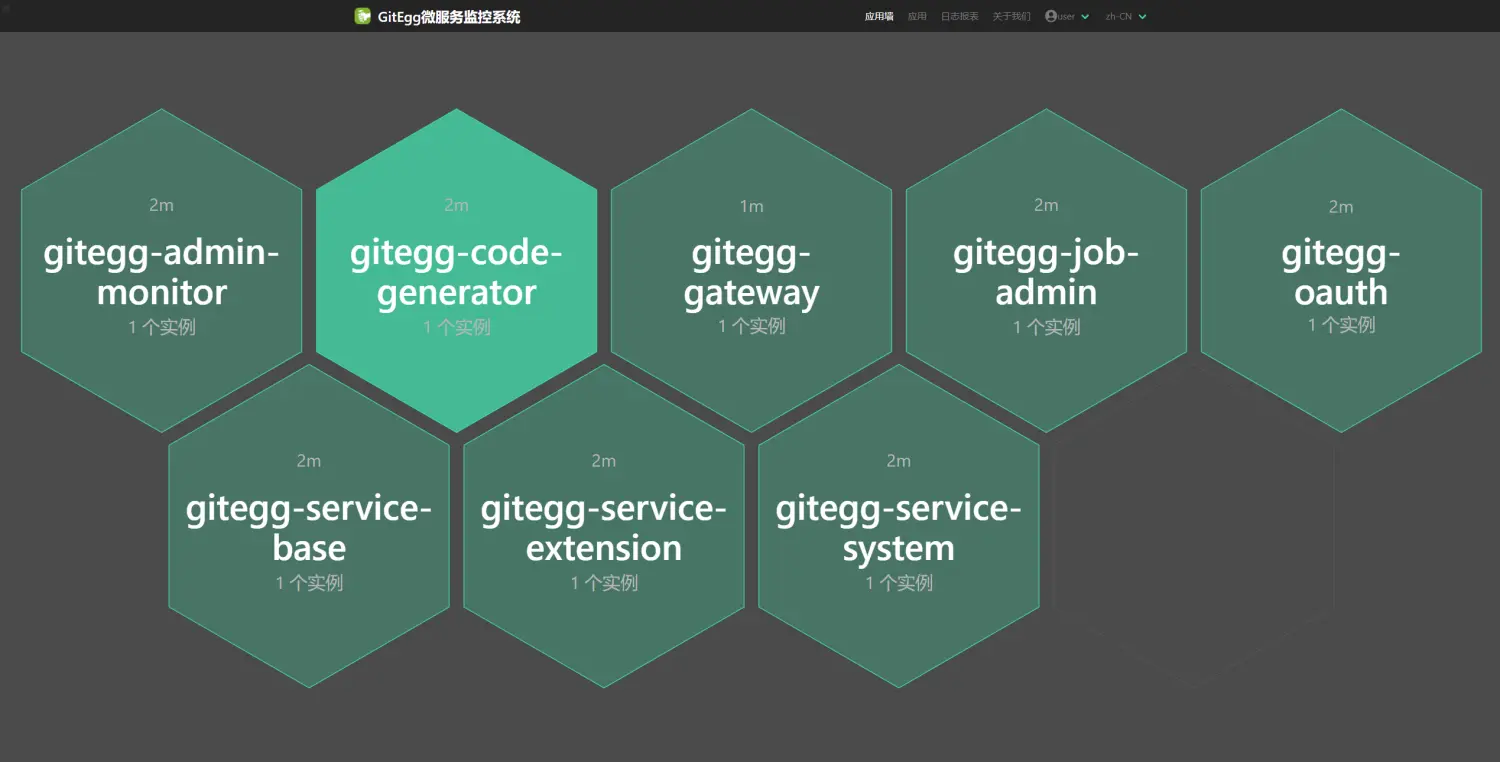The width and height of the screenshot is (1500, 762).
Task: Click the GitEgg logo icon
Action: (x=363, y=16)
